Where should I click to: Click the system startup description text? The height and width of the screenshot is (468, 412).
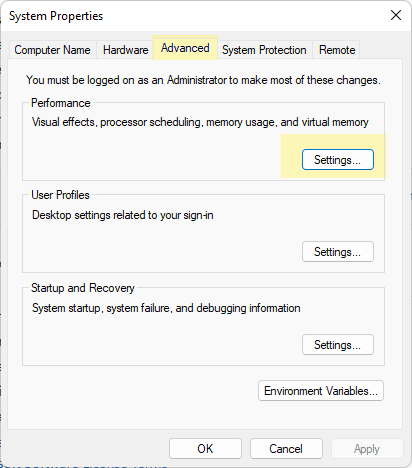click(166, 308)
